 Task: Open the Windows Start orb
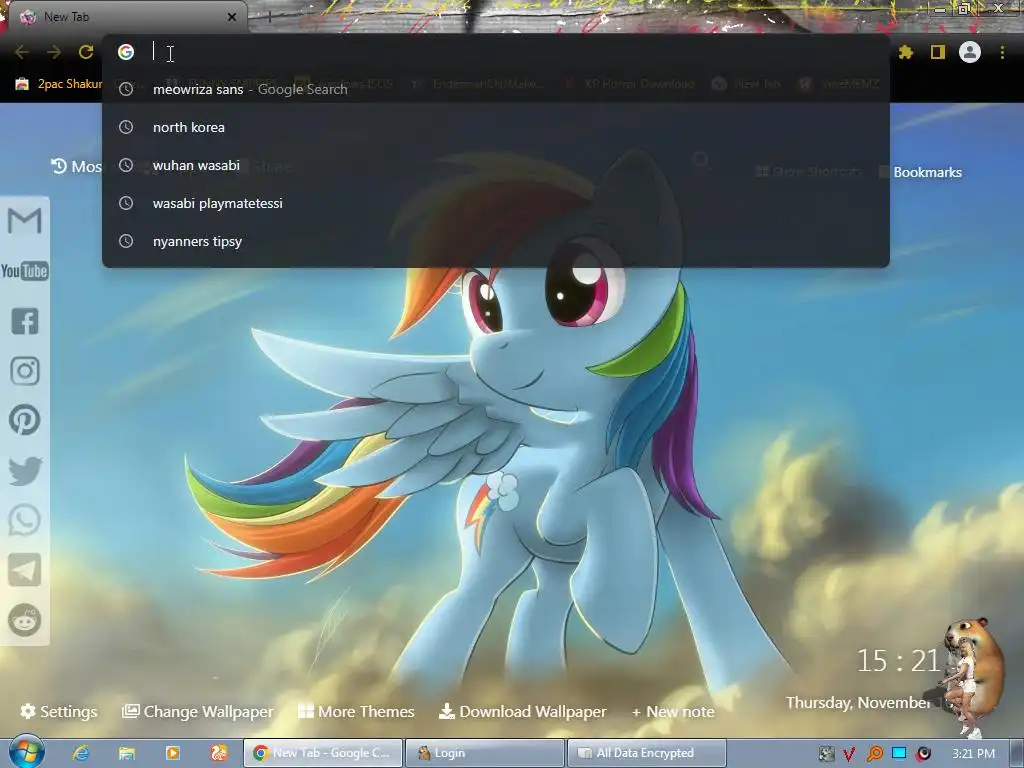pyautogui.click(x=25, y=752)
